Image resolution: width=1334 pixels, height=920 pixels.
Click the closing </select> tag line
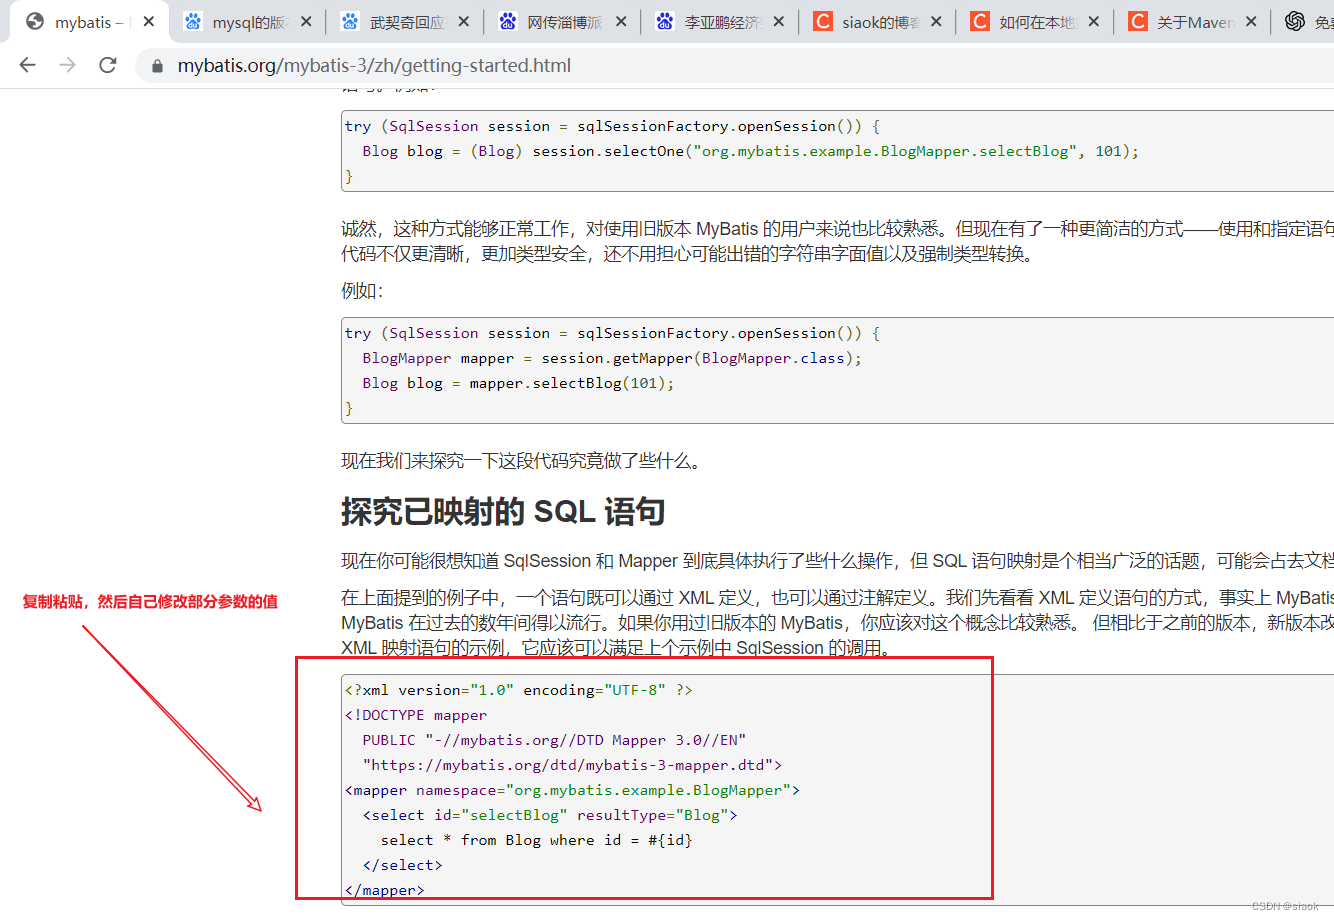(x=402, y=865)
